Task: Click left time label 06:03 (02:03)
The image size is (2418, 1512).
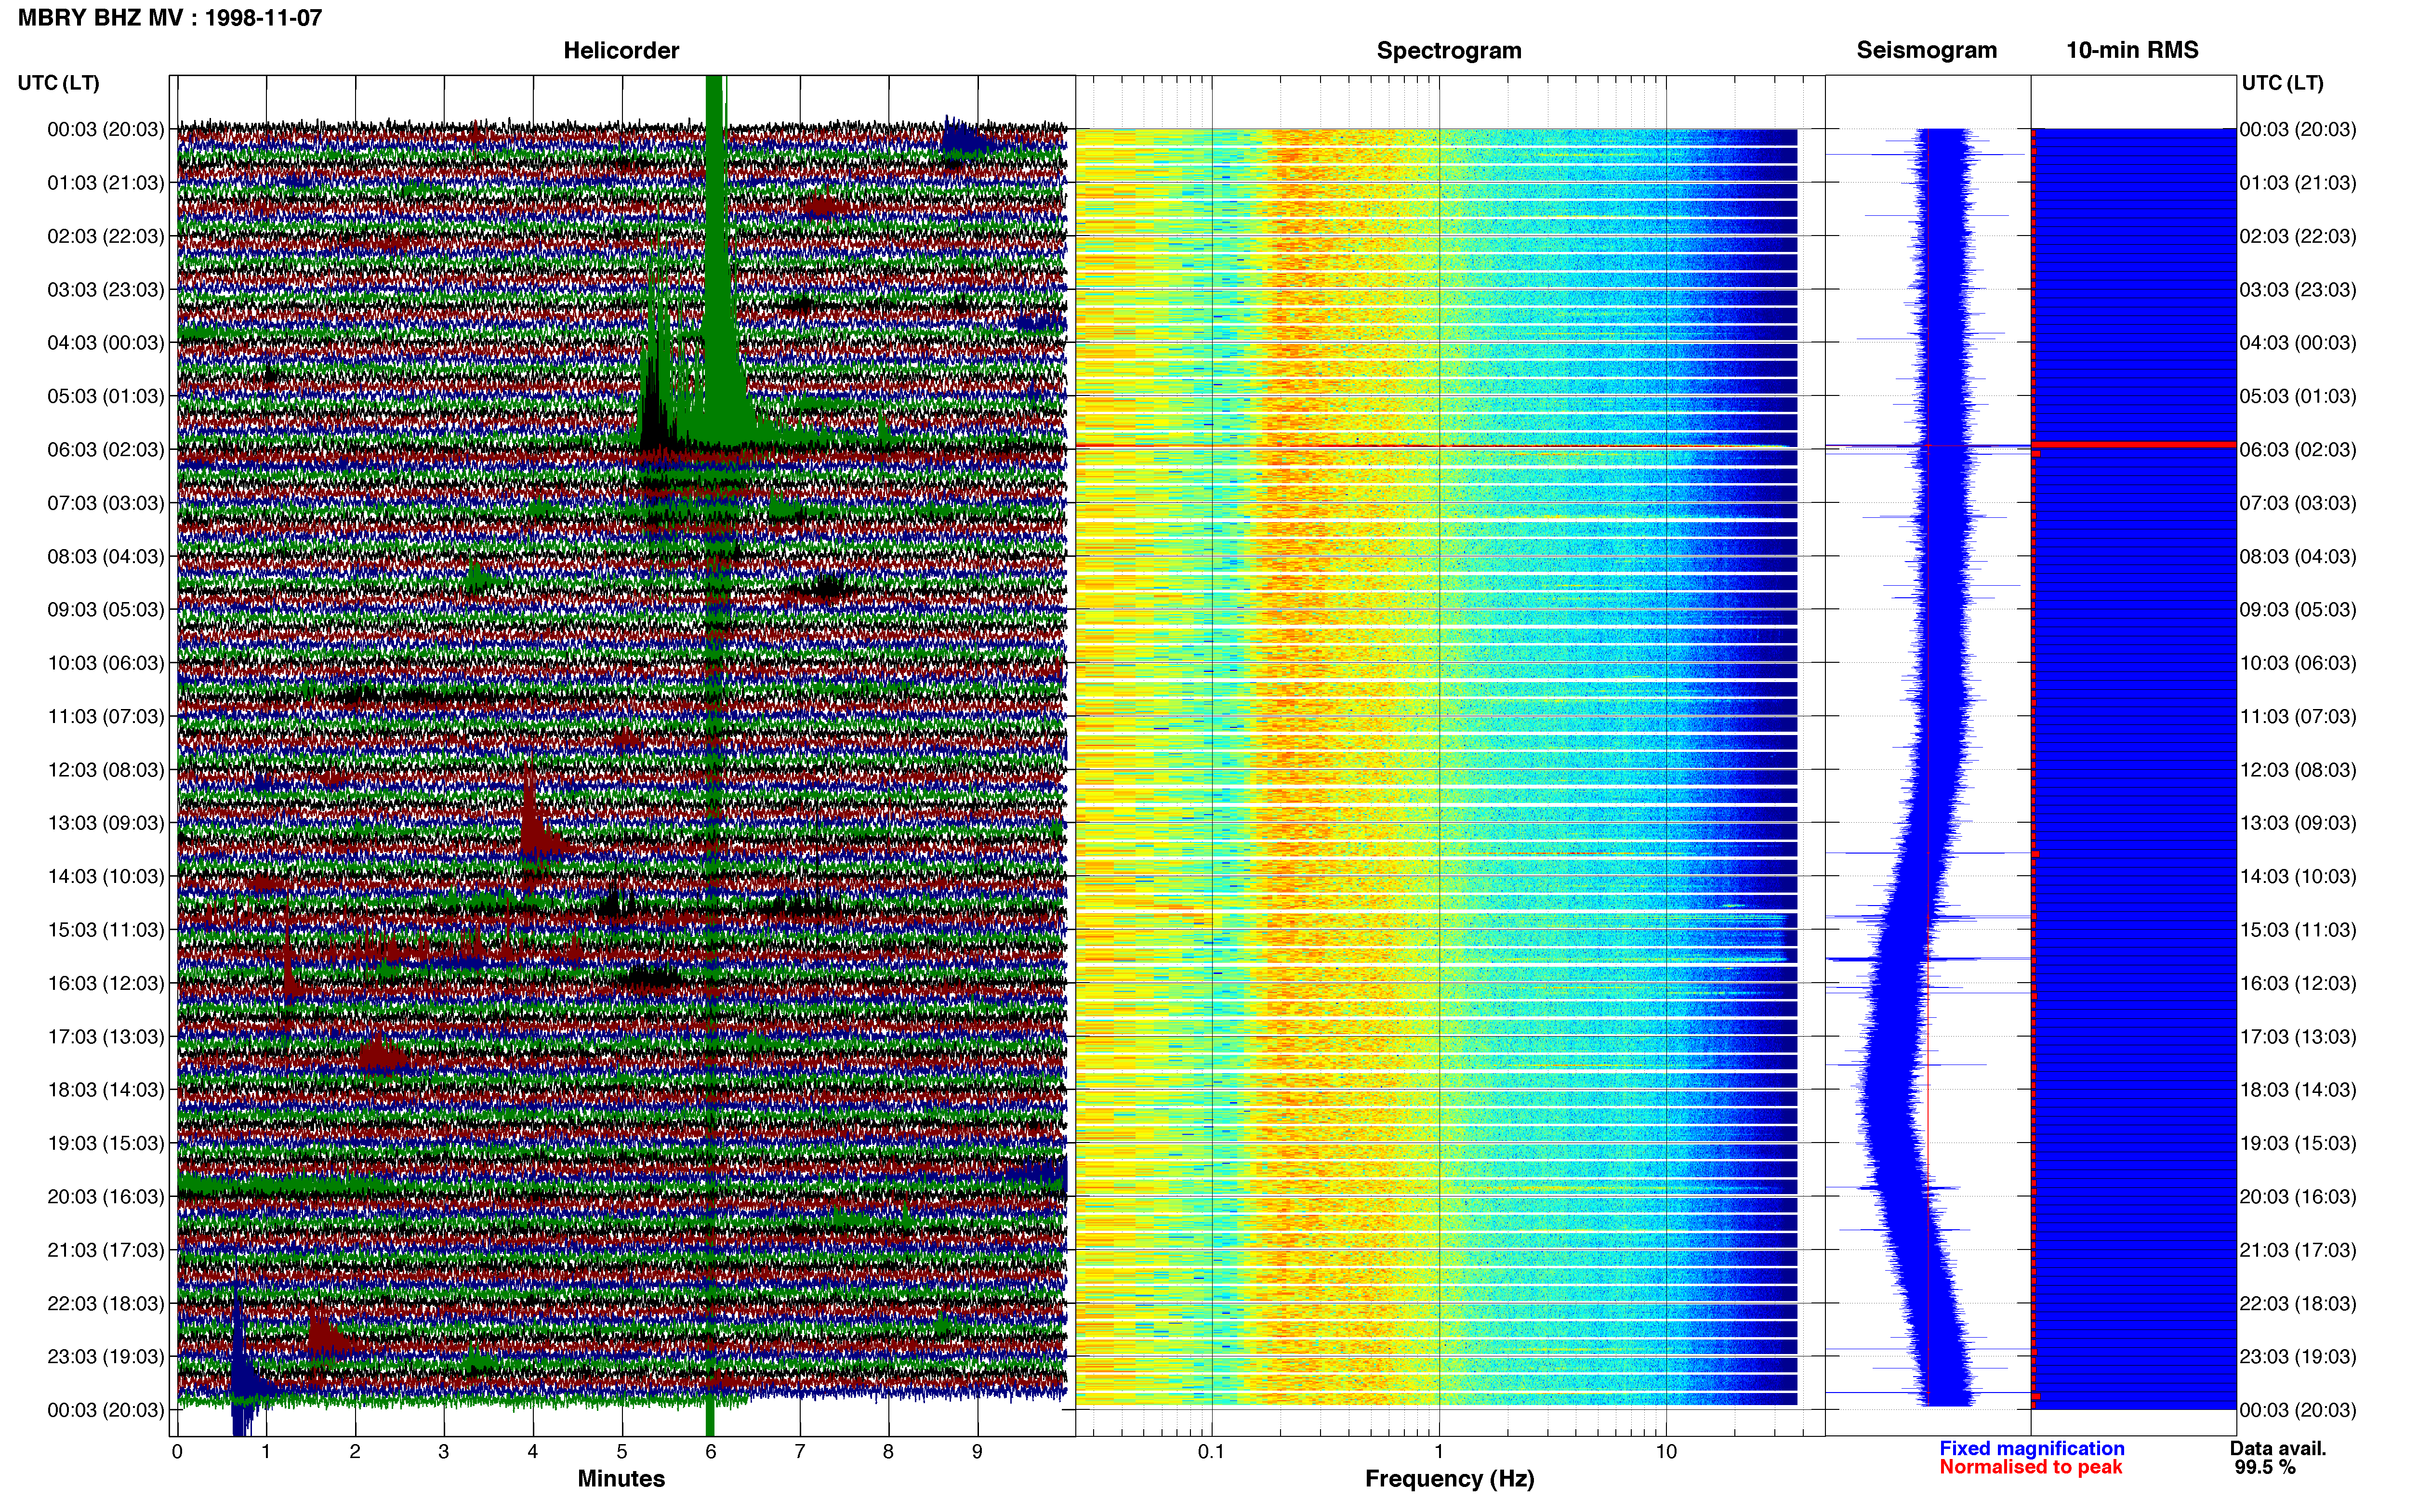Action: pos(106,450)
